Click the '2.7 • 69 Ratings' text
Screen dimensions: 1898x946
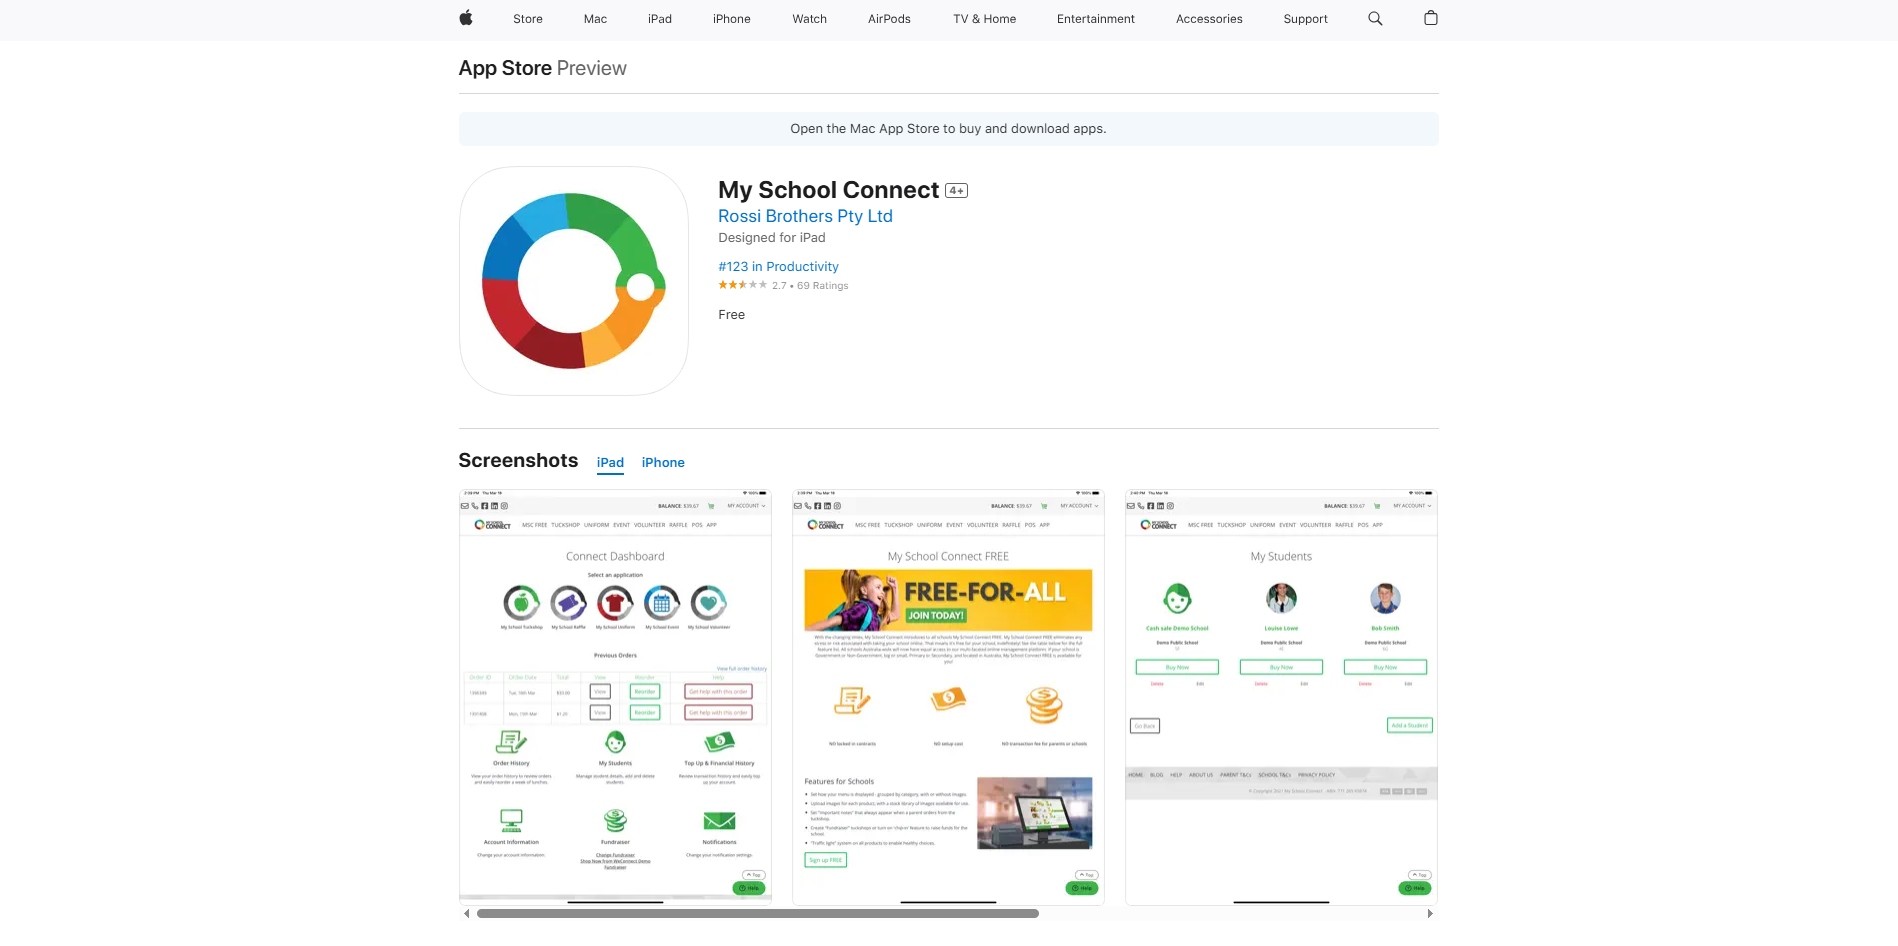pyautogui.click(x=810, y=286)
